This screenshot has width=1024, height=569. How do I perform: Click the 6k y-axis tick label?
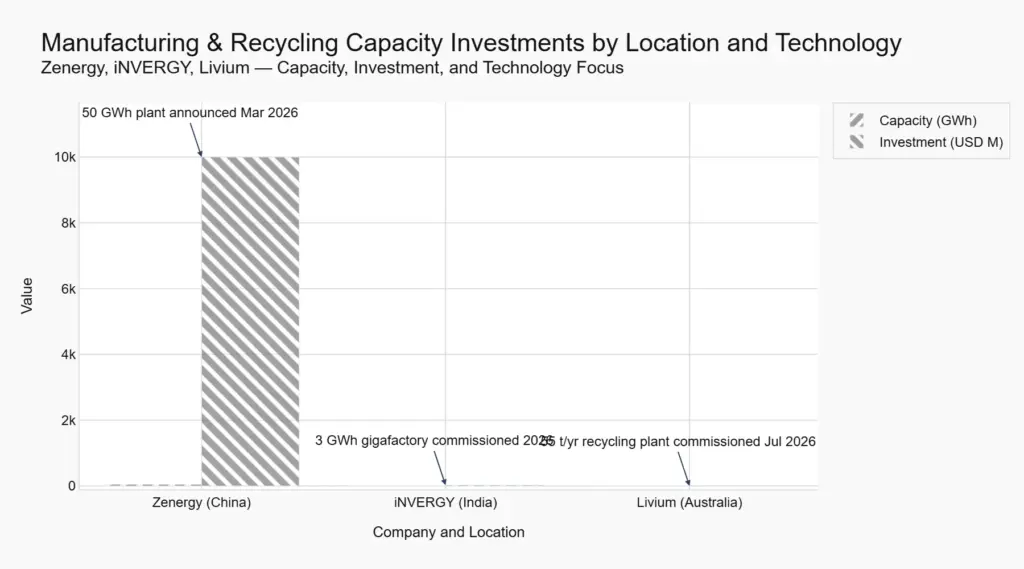pos(68,289)
